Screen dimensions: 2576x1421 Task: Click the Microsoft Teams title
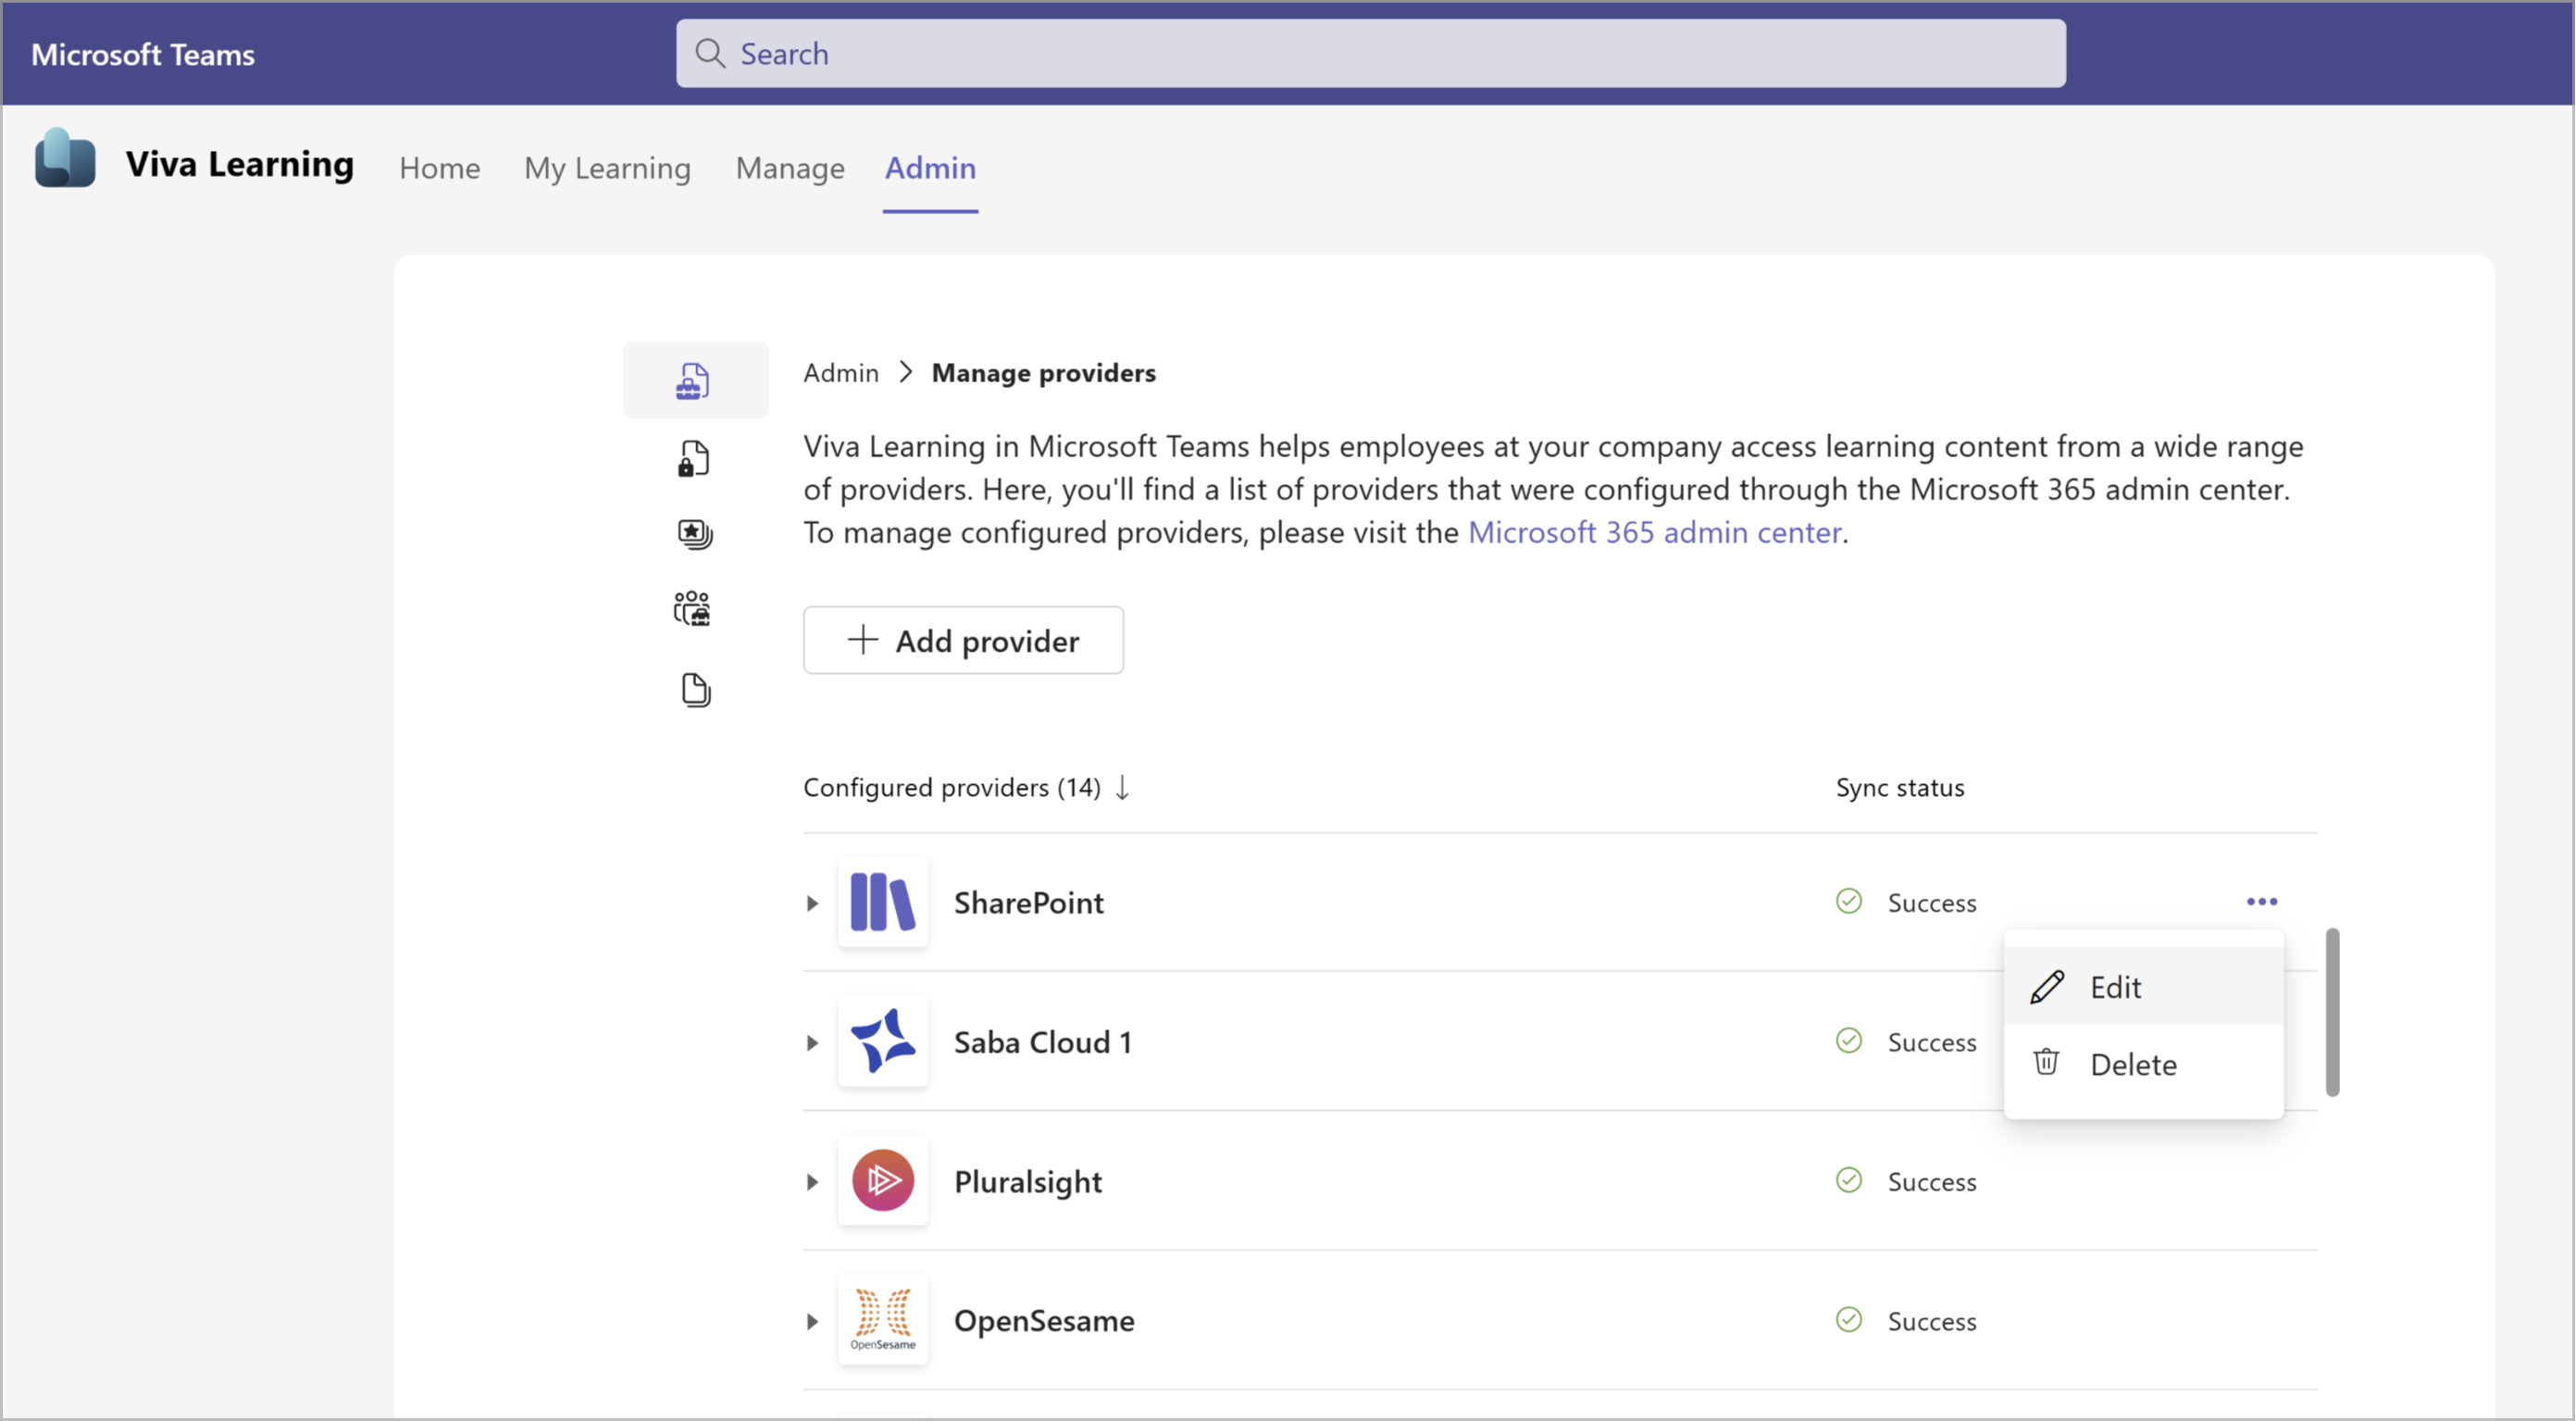(x=143, y=55)
